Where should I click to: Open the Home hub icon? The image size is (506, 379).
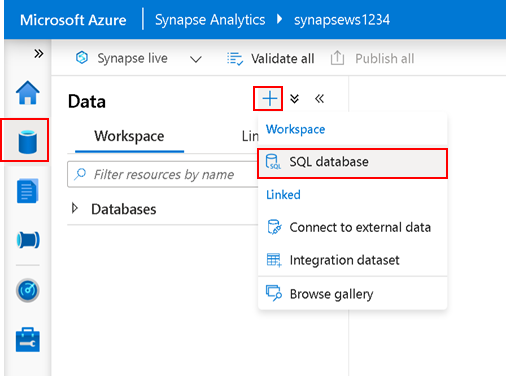coord(28,93)
